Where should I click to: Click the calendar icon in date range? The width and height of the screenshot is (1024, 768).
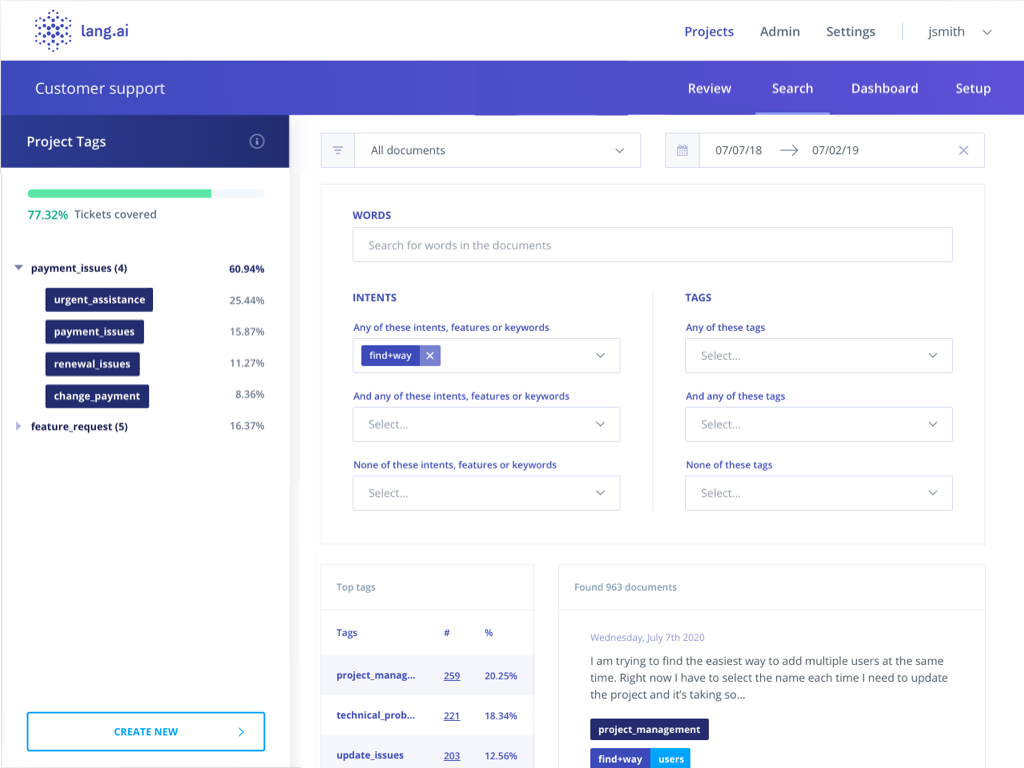pos(682,150)
